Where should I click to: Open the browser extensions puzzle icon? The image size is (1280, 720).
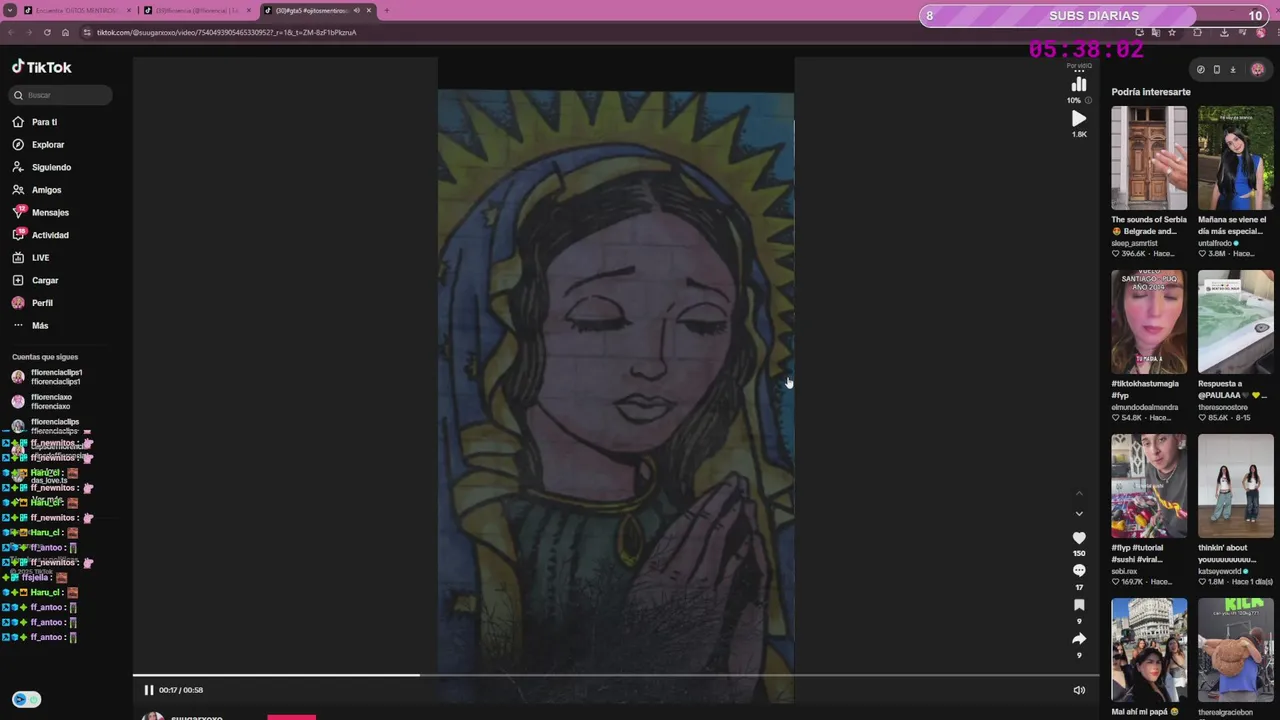pyautogui.click(x=1197, y=32)
